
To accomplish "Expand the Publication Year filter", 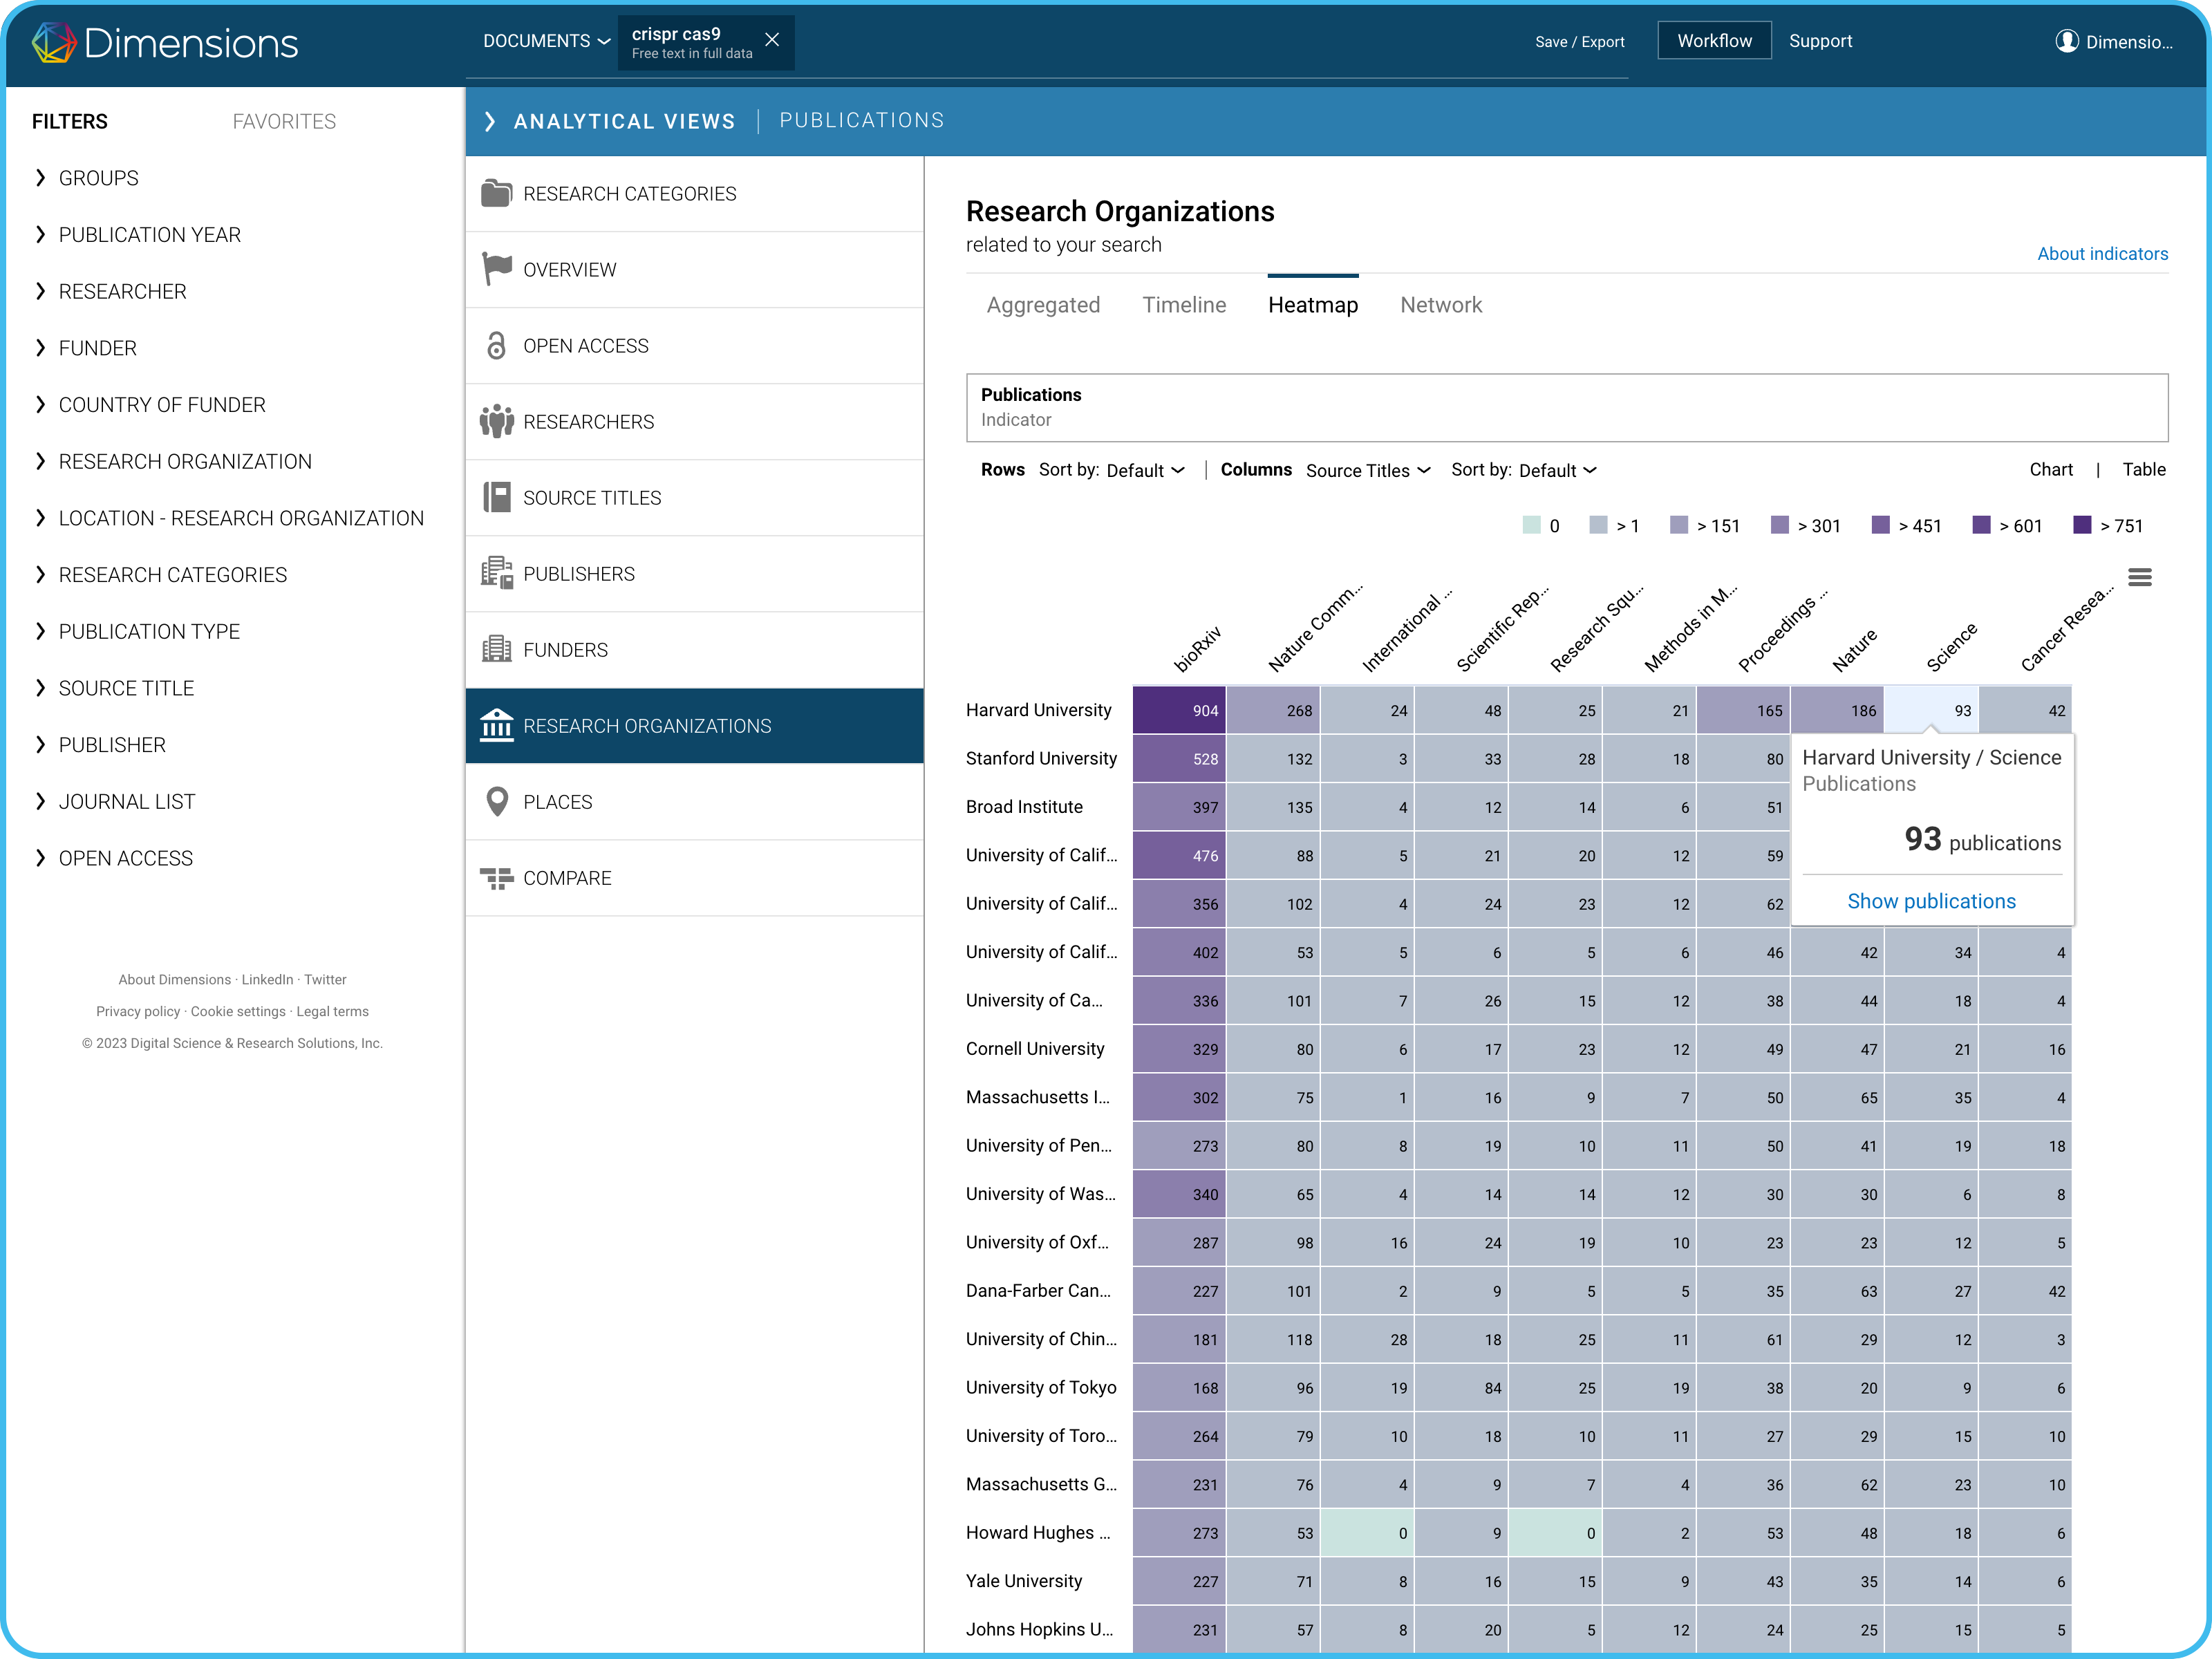I will tap(149, 234).
